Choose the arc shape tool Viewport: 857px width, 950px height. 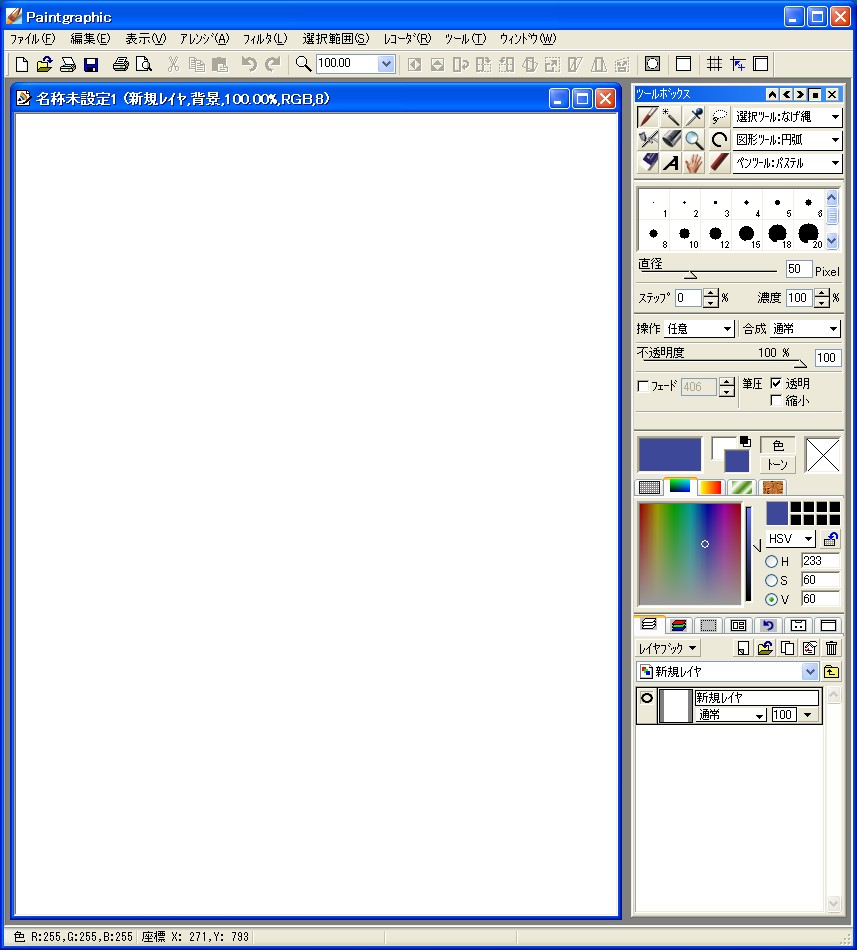click(719, 140)
